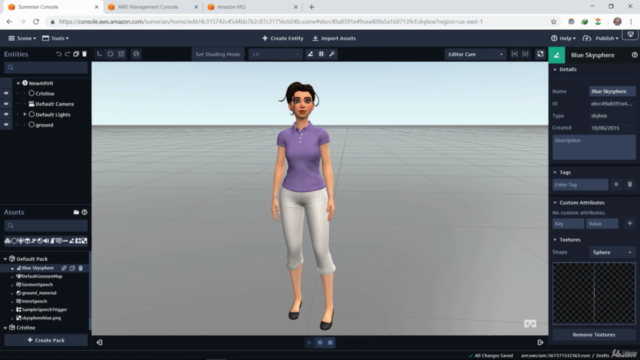Screen dimensions: 640x360
Task: Delete the Blue Skysphere asset
Action: click(81, 268)
